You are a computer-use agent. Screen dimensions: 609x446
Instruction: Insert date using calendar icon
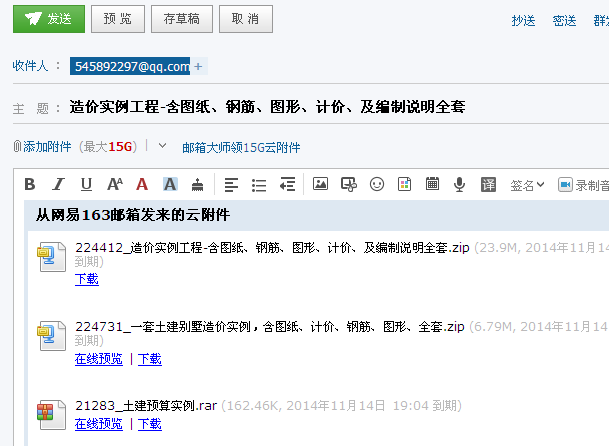pyautogui.click(x=432, y=183)
